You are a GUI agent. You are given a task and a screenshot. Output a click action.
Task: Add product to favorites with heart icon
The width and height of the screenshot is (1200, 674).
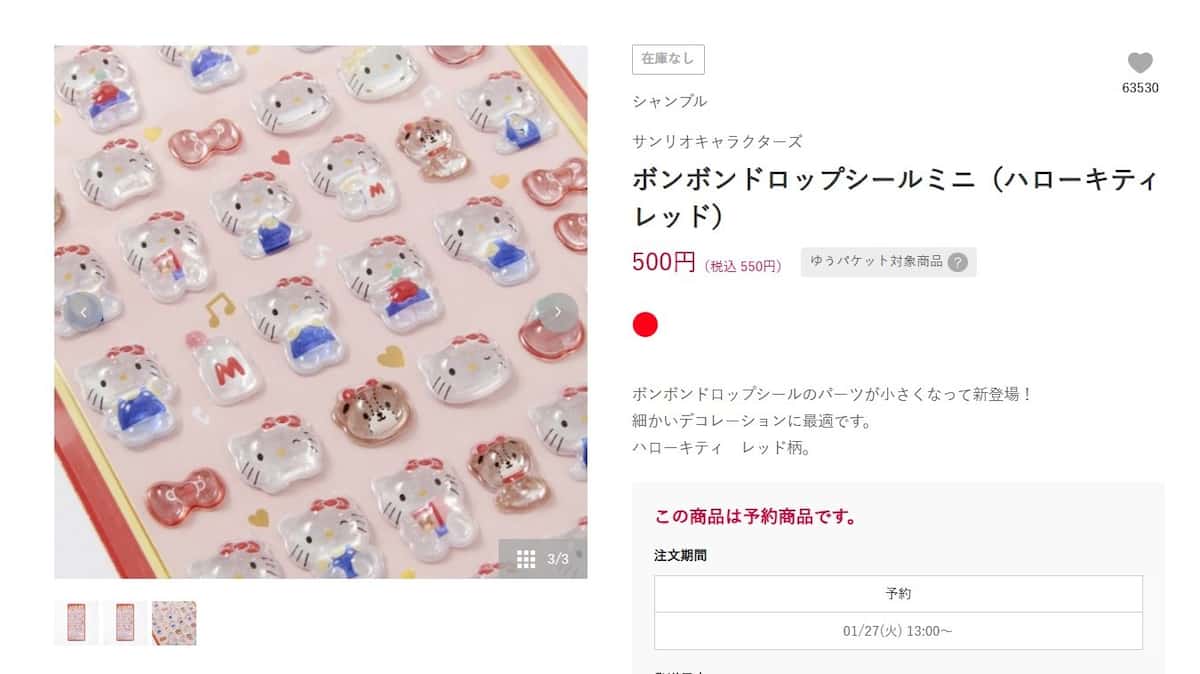click(x=1140, y=63)
